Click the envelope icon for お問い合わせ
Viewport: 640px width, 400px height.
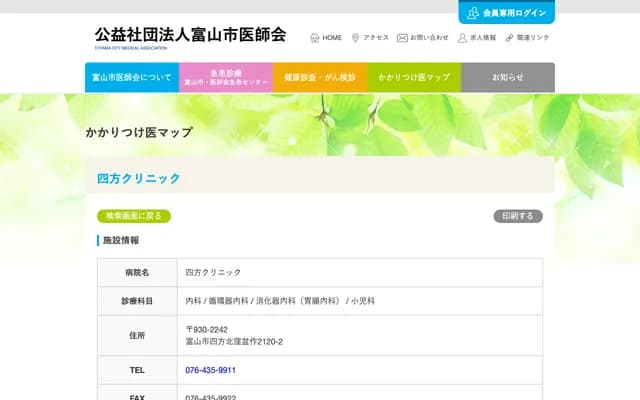[x=402, y=38]
